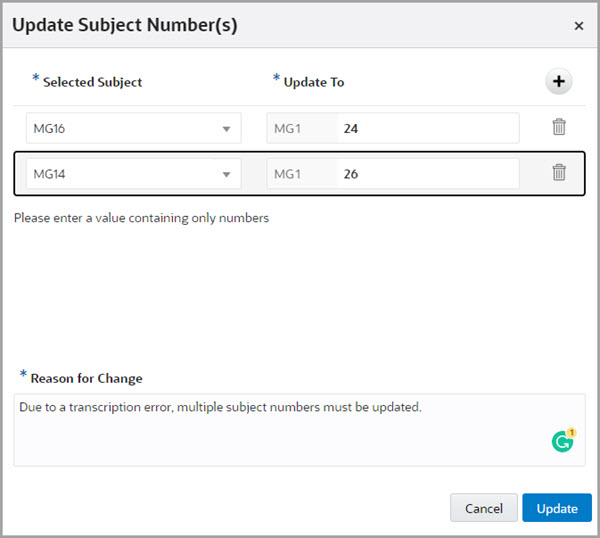Click the Update To field containing 26
Image resolution: width=600 pixels, height=538 pixels.
427,173
